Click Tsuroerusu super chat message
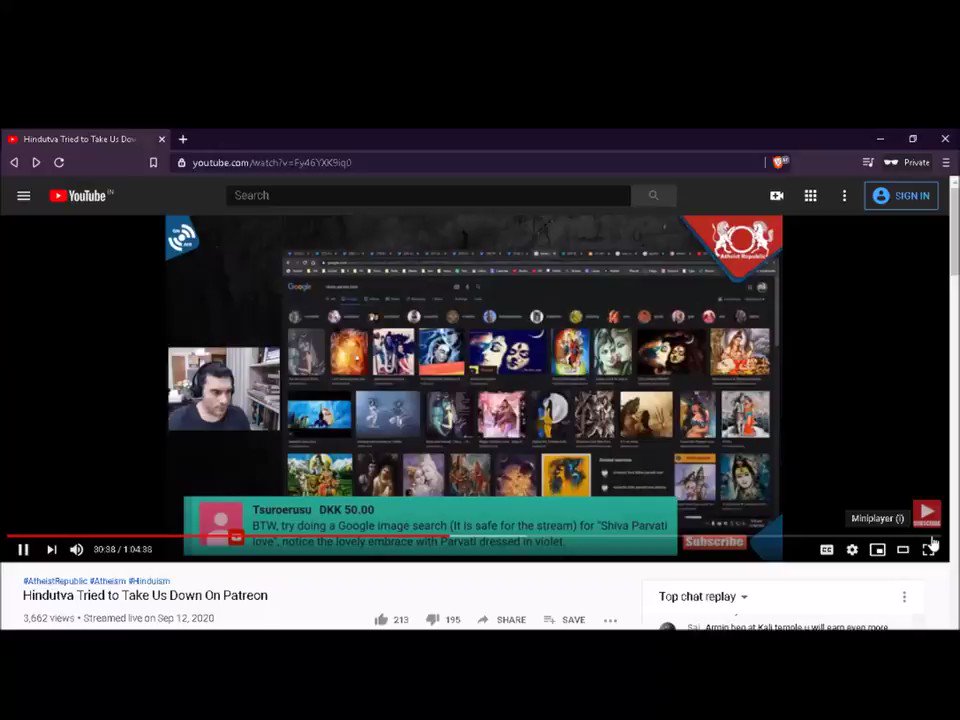 pyautogui.click(x=430, y=527)
